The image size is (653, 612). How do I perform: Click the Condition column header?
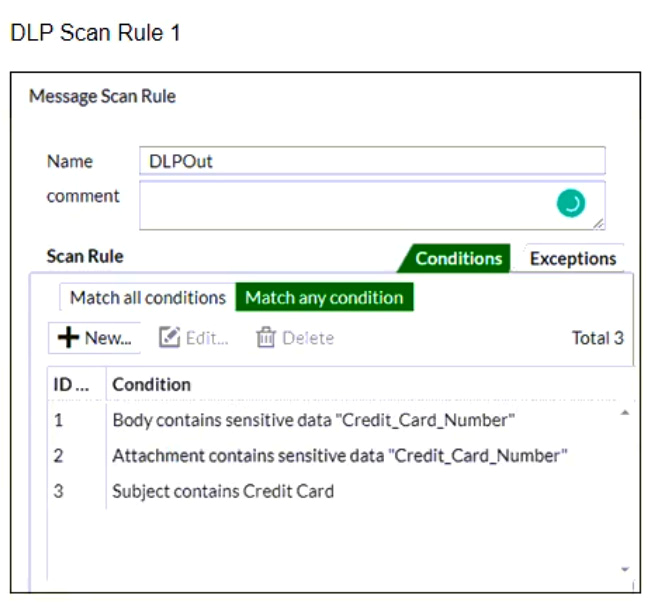[151, 384]
